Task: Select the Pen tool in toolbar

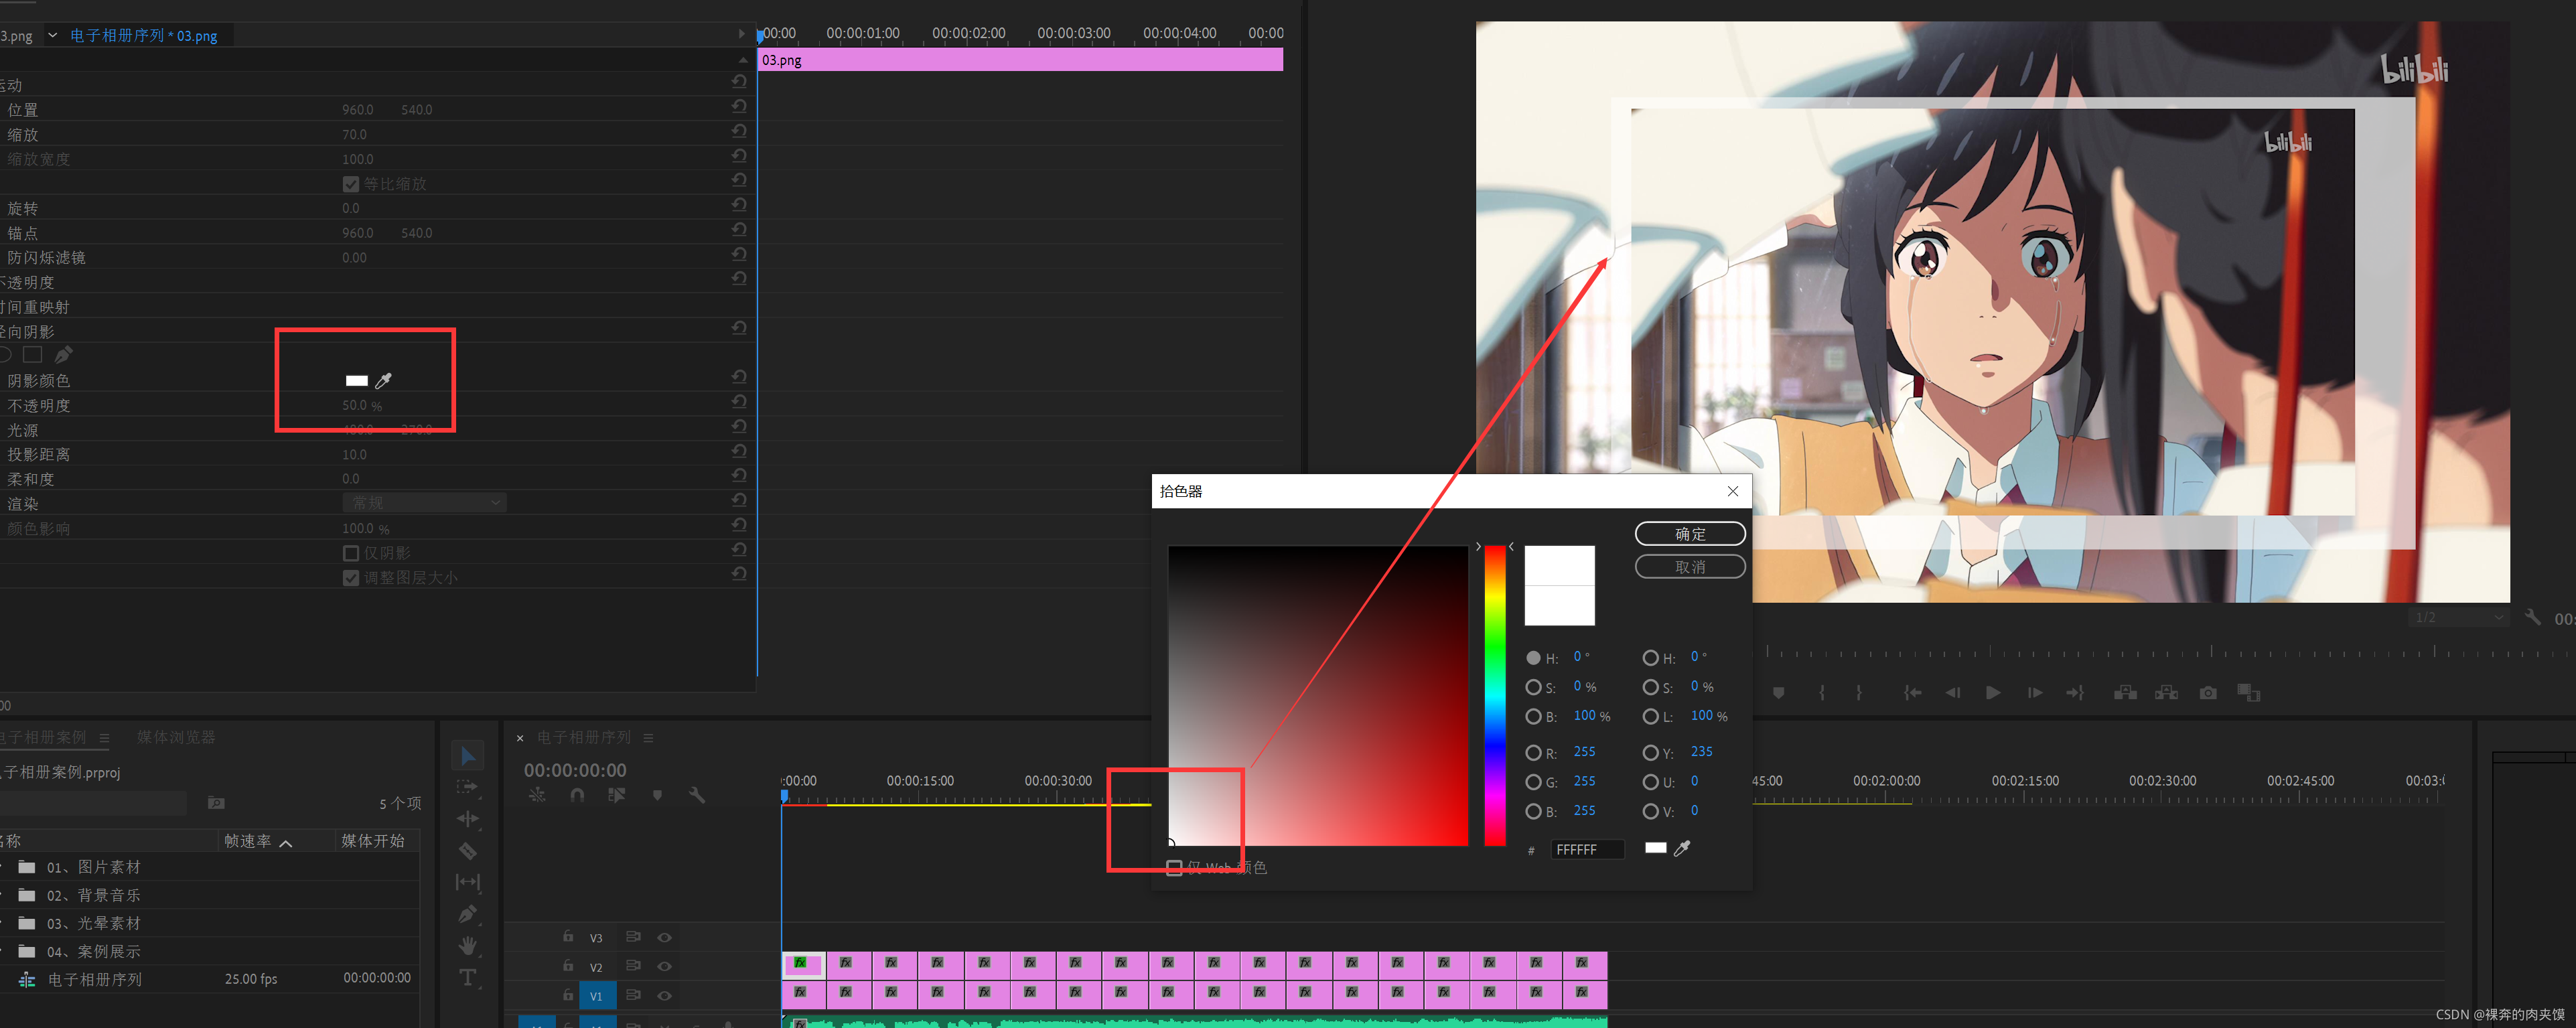Action: [x=467, y=914]
